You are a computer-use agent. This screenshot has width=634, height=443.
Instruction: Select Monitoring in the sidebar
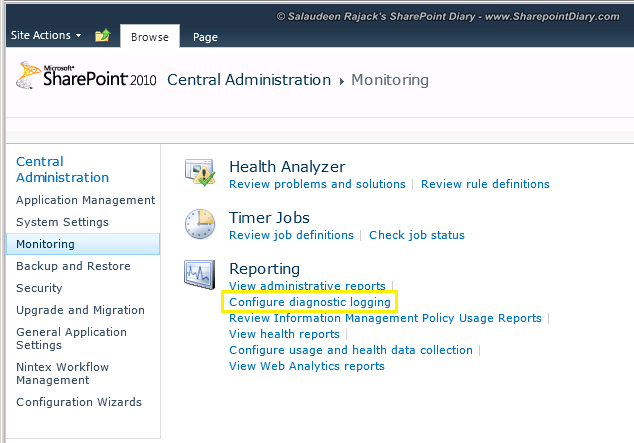(83, 244)
